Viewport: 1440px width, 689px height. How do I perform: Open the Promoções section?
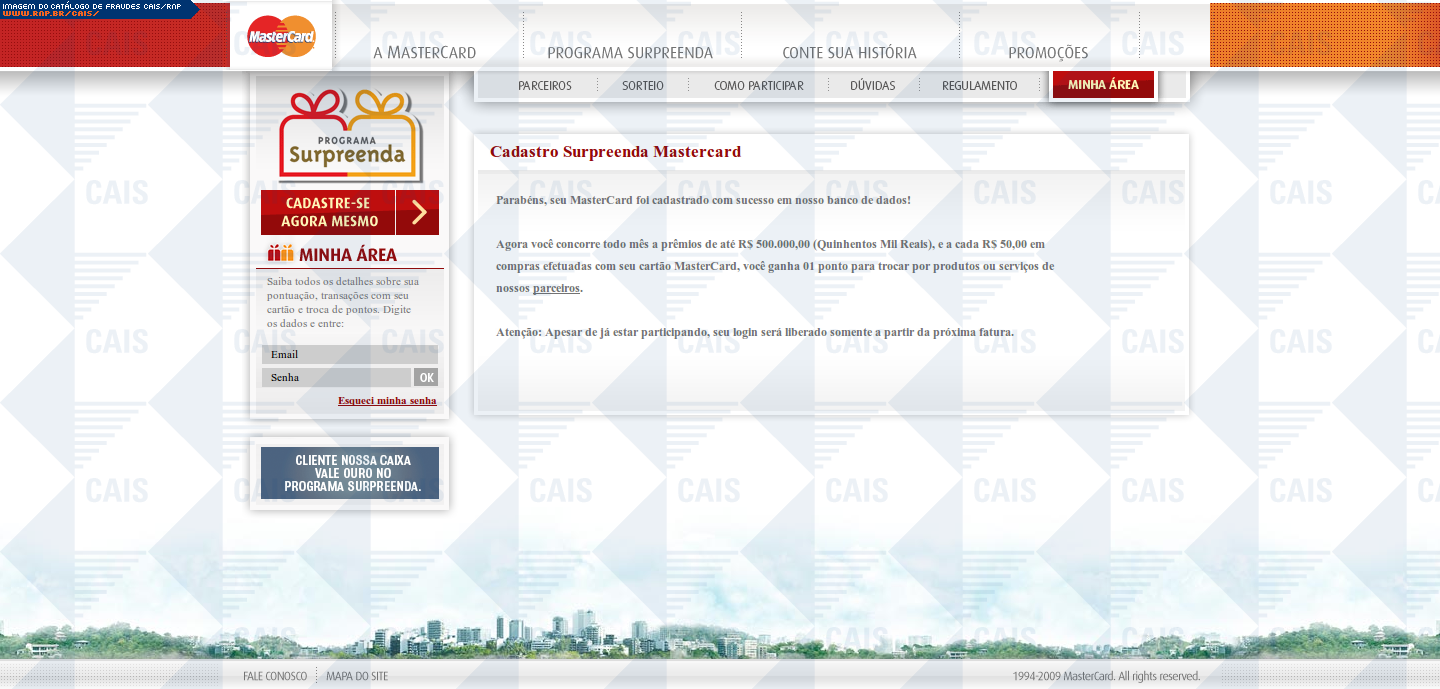(x=1047, y=53)
